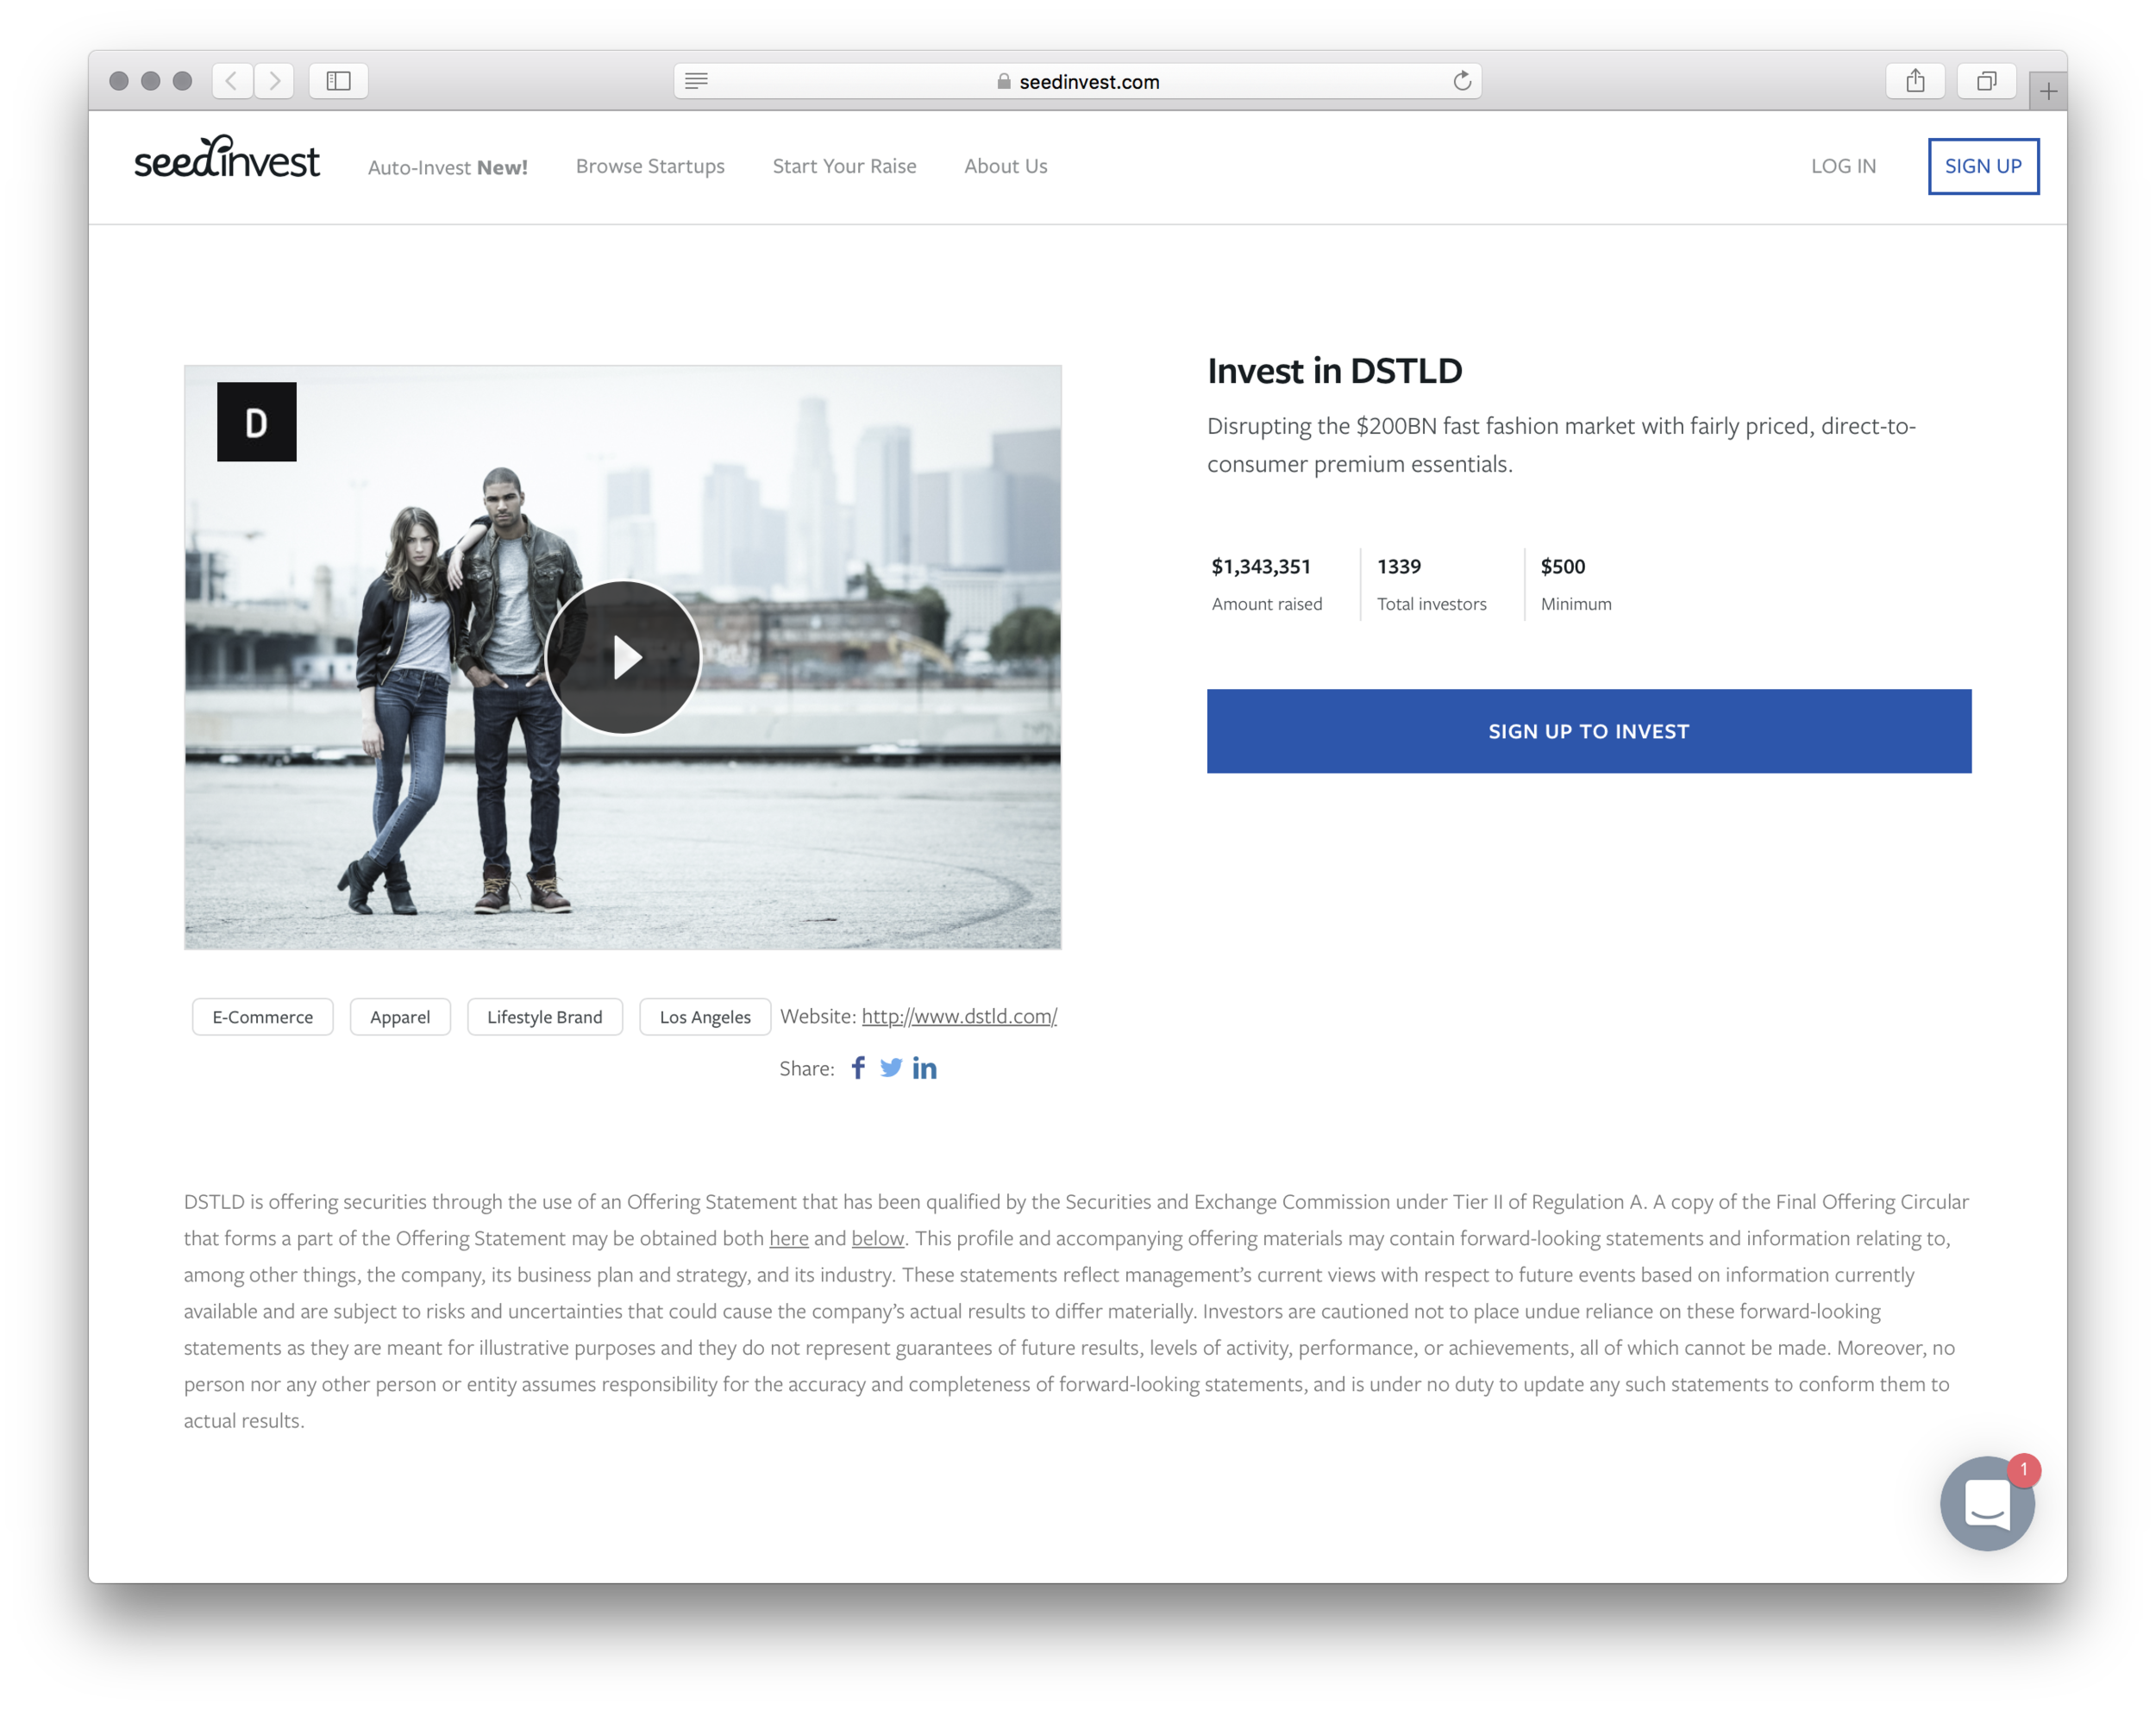
Task: Click the SIGN UP header button
Action: [1984, 166]
